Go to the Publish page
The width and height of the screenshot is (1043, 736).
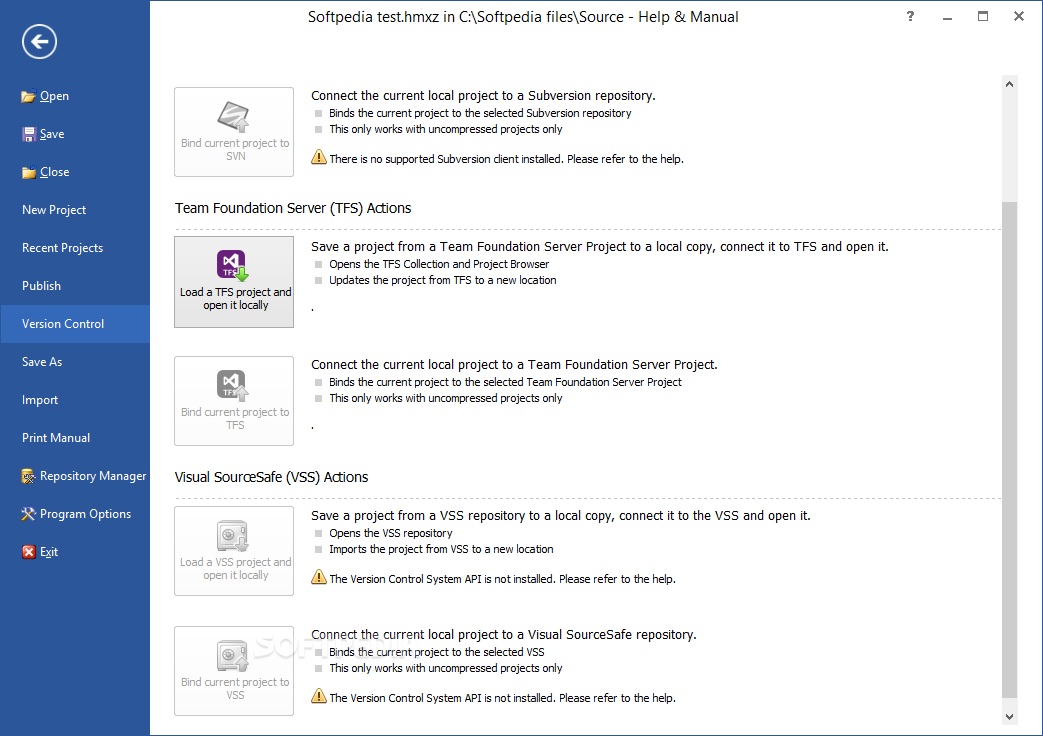[x=75, y=286]
